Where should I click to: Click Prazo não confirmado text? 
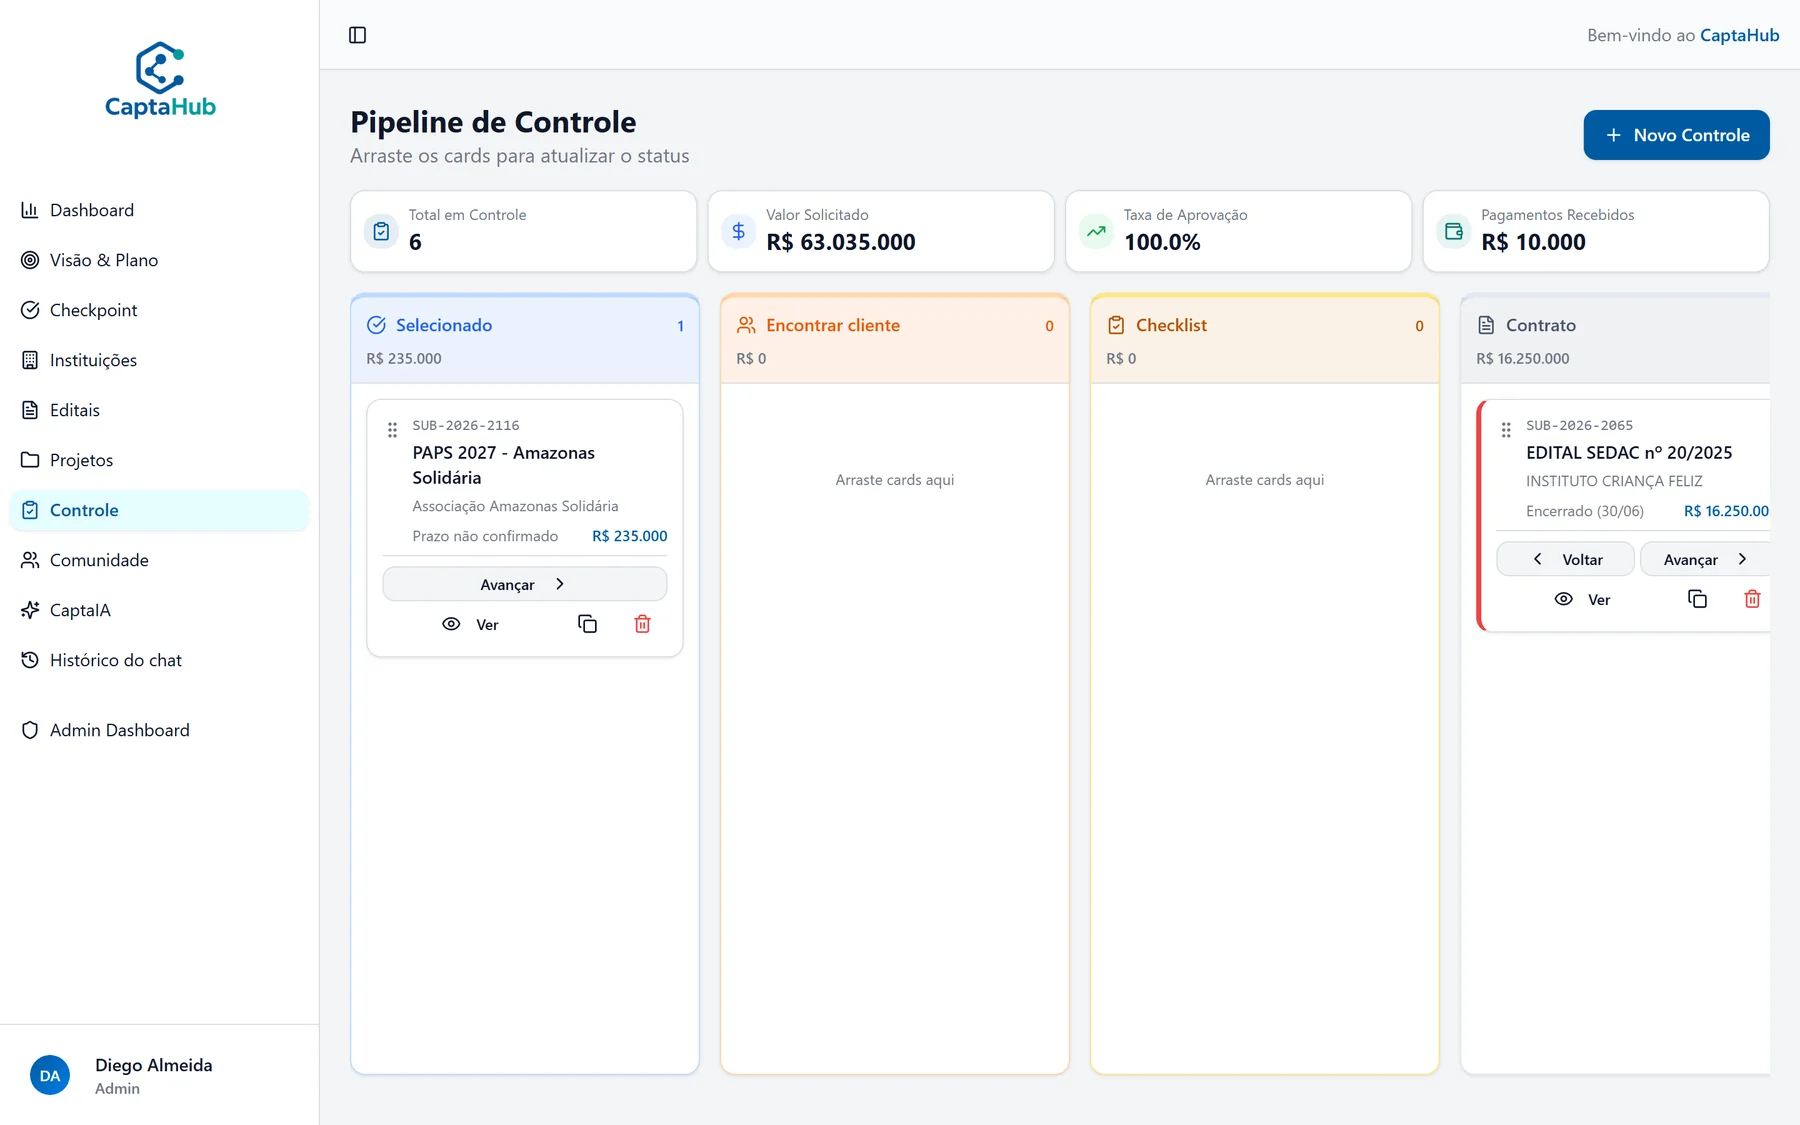(485, 536)
